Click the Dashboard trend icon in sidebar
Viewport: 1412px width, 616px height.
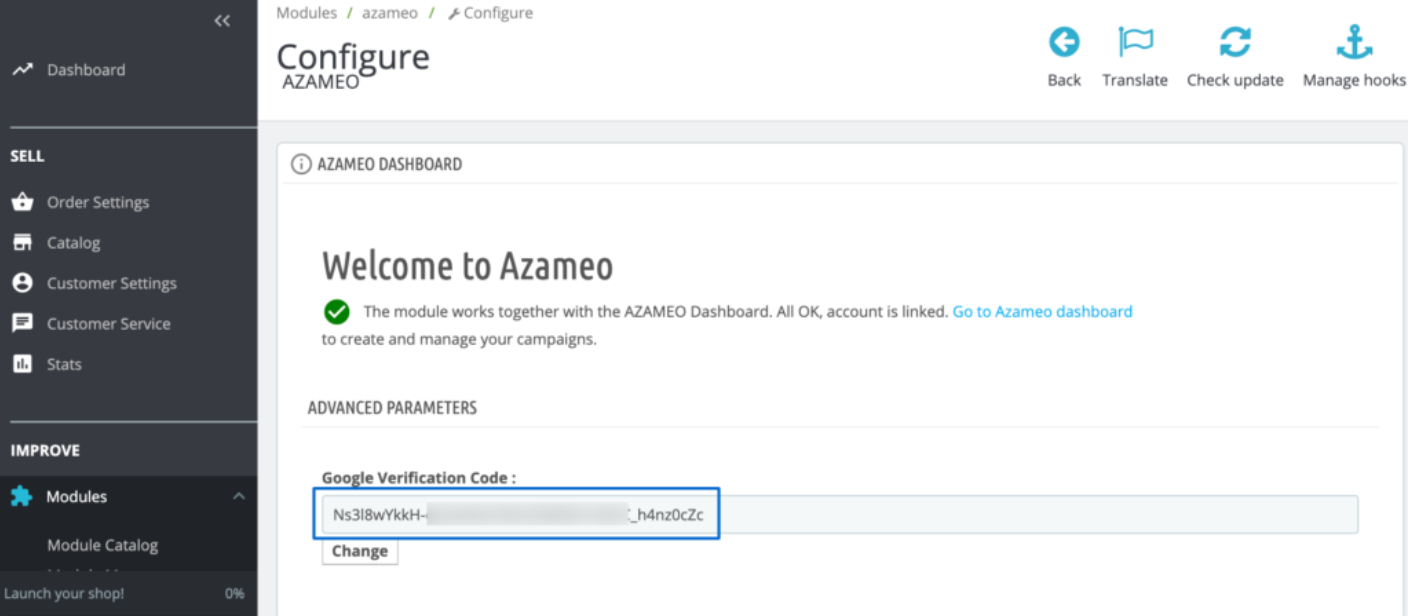click(x=22, y=70)
